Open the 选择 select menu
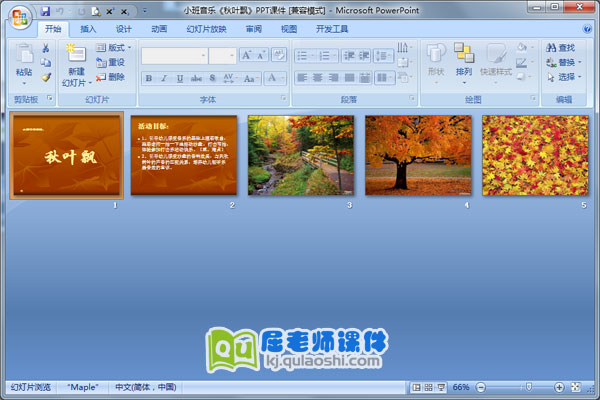Image resolution: width=600 pixels, height=400 pixels. click(563, 77)
